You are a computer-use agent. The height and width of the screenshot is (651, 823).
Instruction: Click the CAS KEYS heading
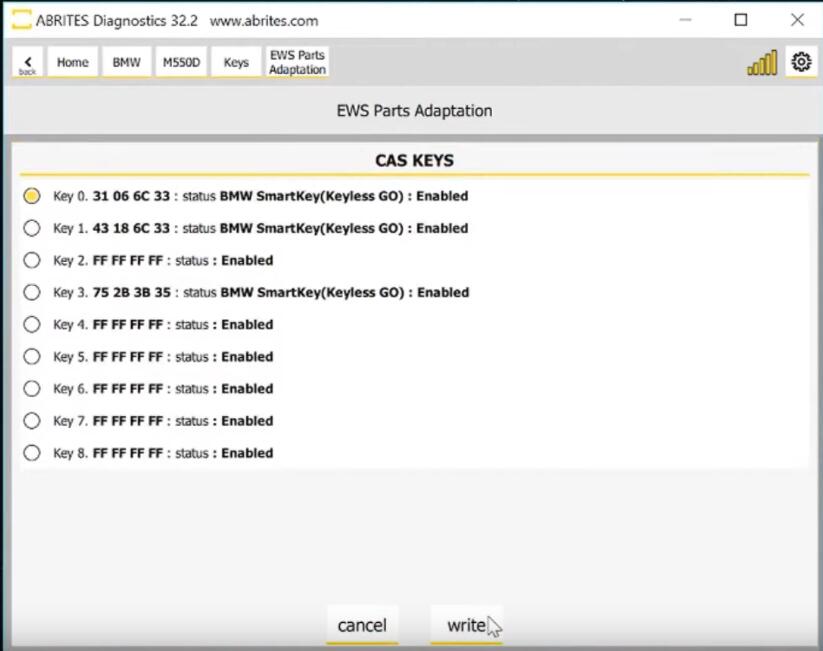[x=414, y=161]
